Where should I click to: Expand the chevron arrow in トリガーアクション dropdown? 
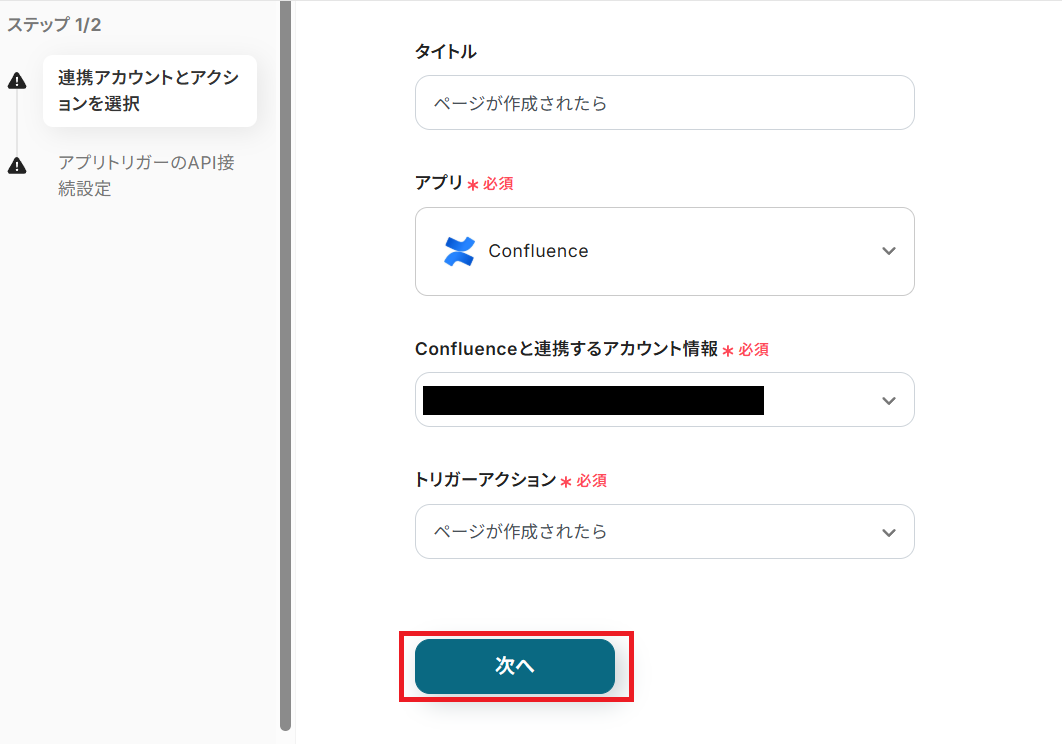(x=888, y=532)
